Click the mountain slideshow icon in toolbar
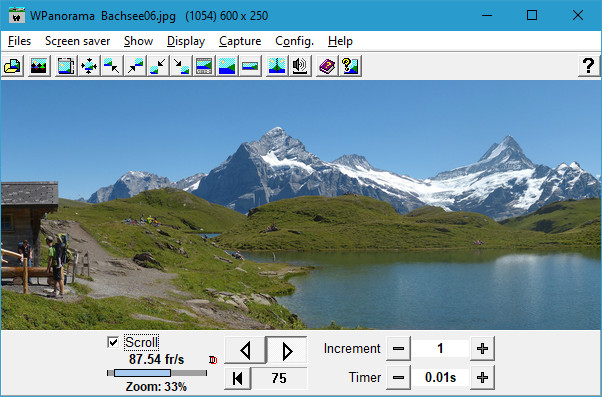The width and height of the screenshot is (602, 397). click(39, 66)
